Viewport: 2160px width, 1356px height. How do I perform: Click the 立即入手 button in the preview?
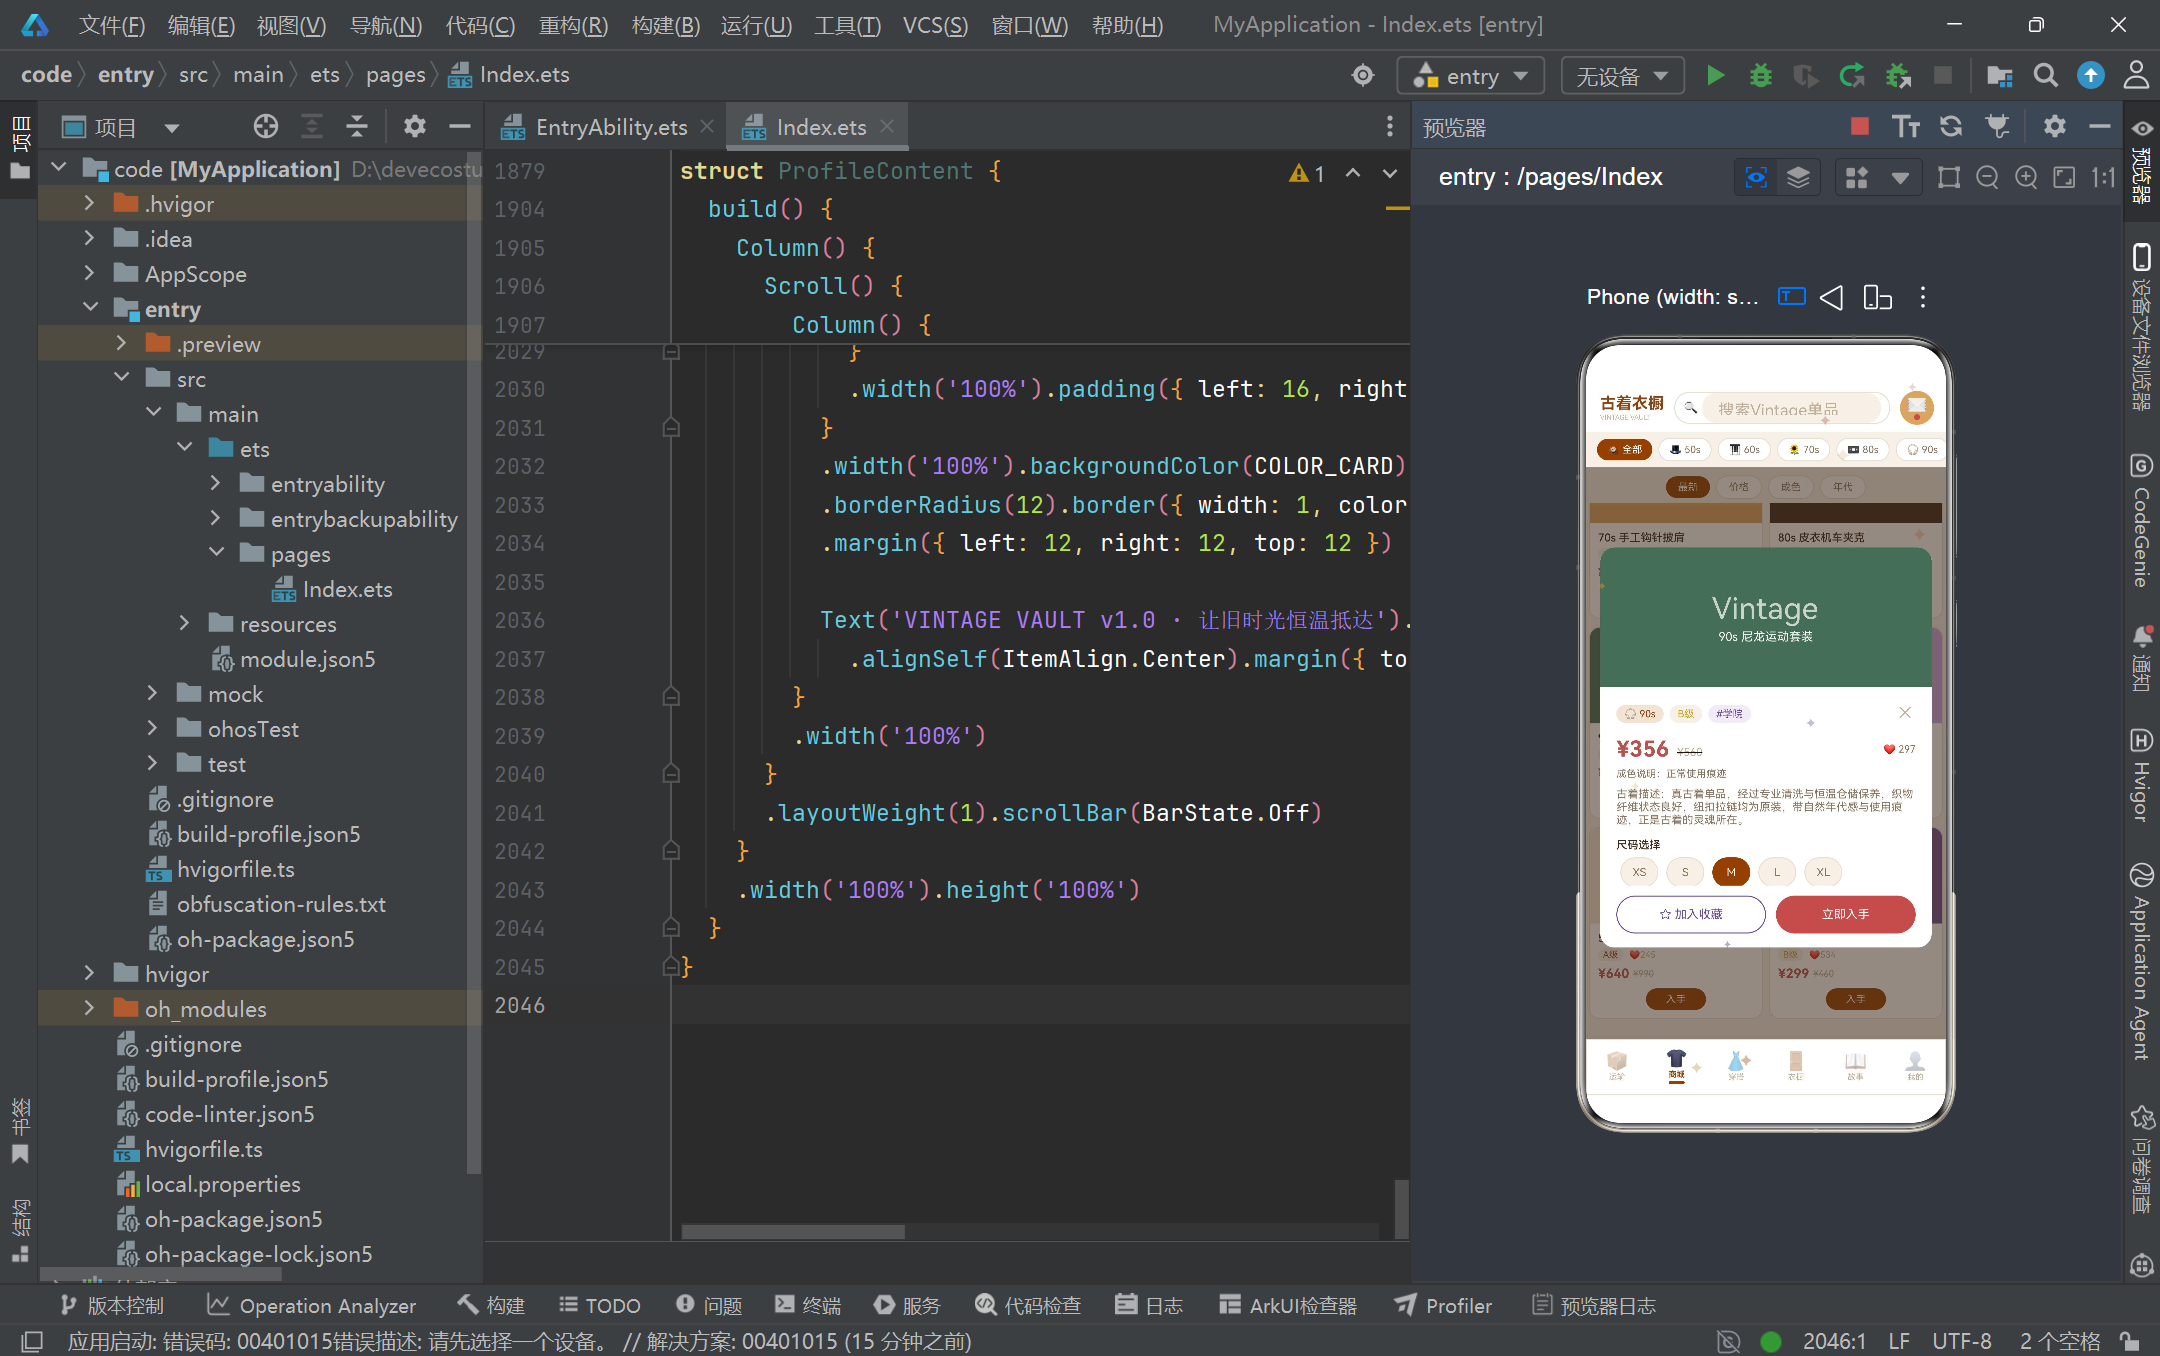[x=1845, y=914]
